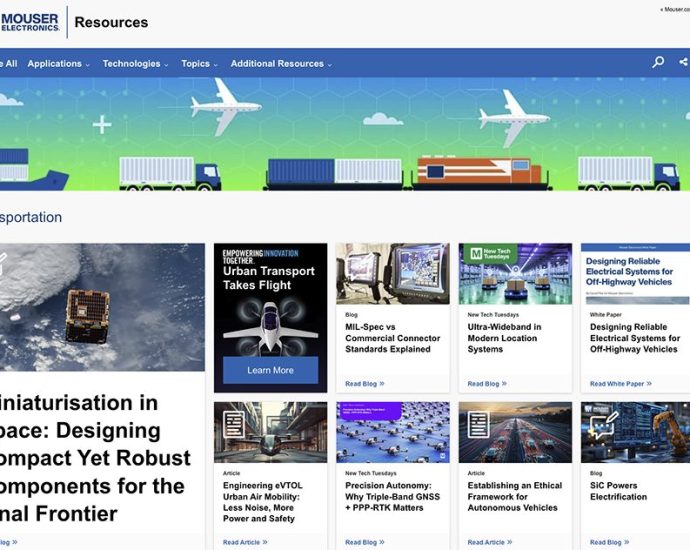The image size is (690, 550).
Task: Open Engineering eVTOL Urban Air Mobility title
Action: pos(263,502)
